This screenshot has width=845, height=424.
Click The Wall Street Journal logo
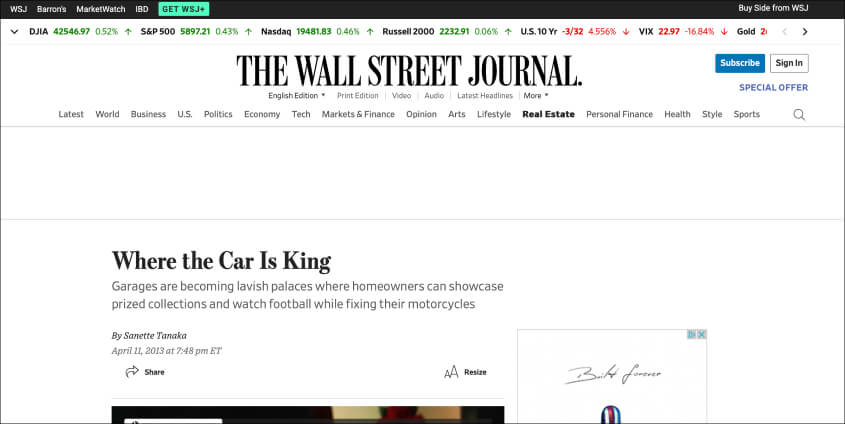coord(409,71)
